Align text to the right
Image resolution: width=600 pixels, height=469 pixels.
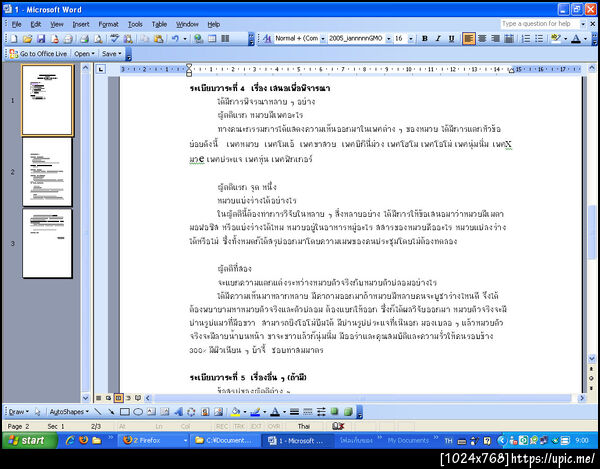click(x=496, y=39)
